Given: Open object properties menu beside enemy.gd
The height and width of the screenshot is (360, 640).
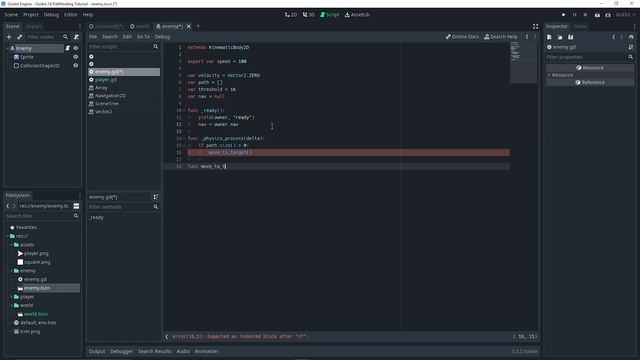Looking at the screenshot, I should (631, 47).
